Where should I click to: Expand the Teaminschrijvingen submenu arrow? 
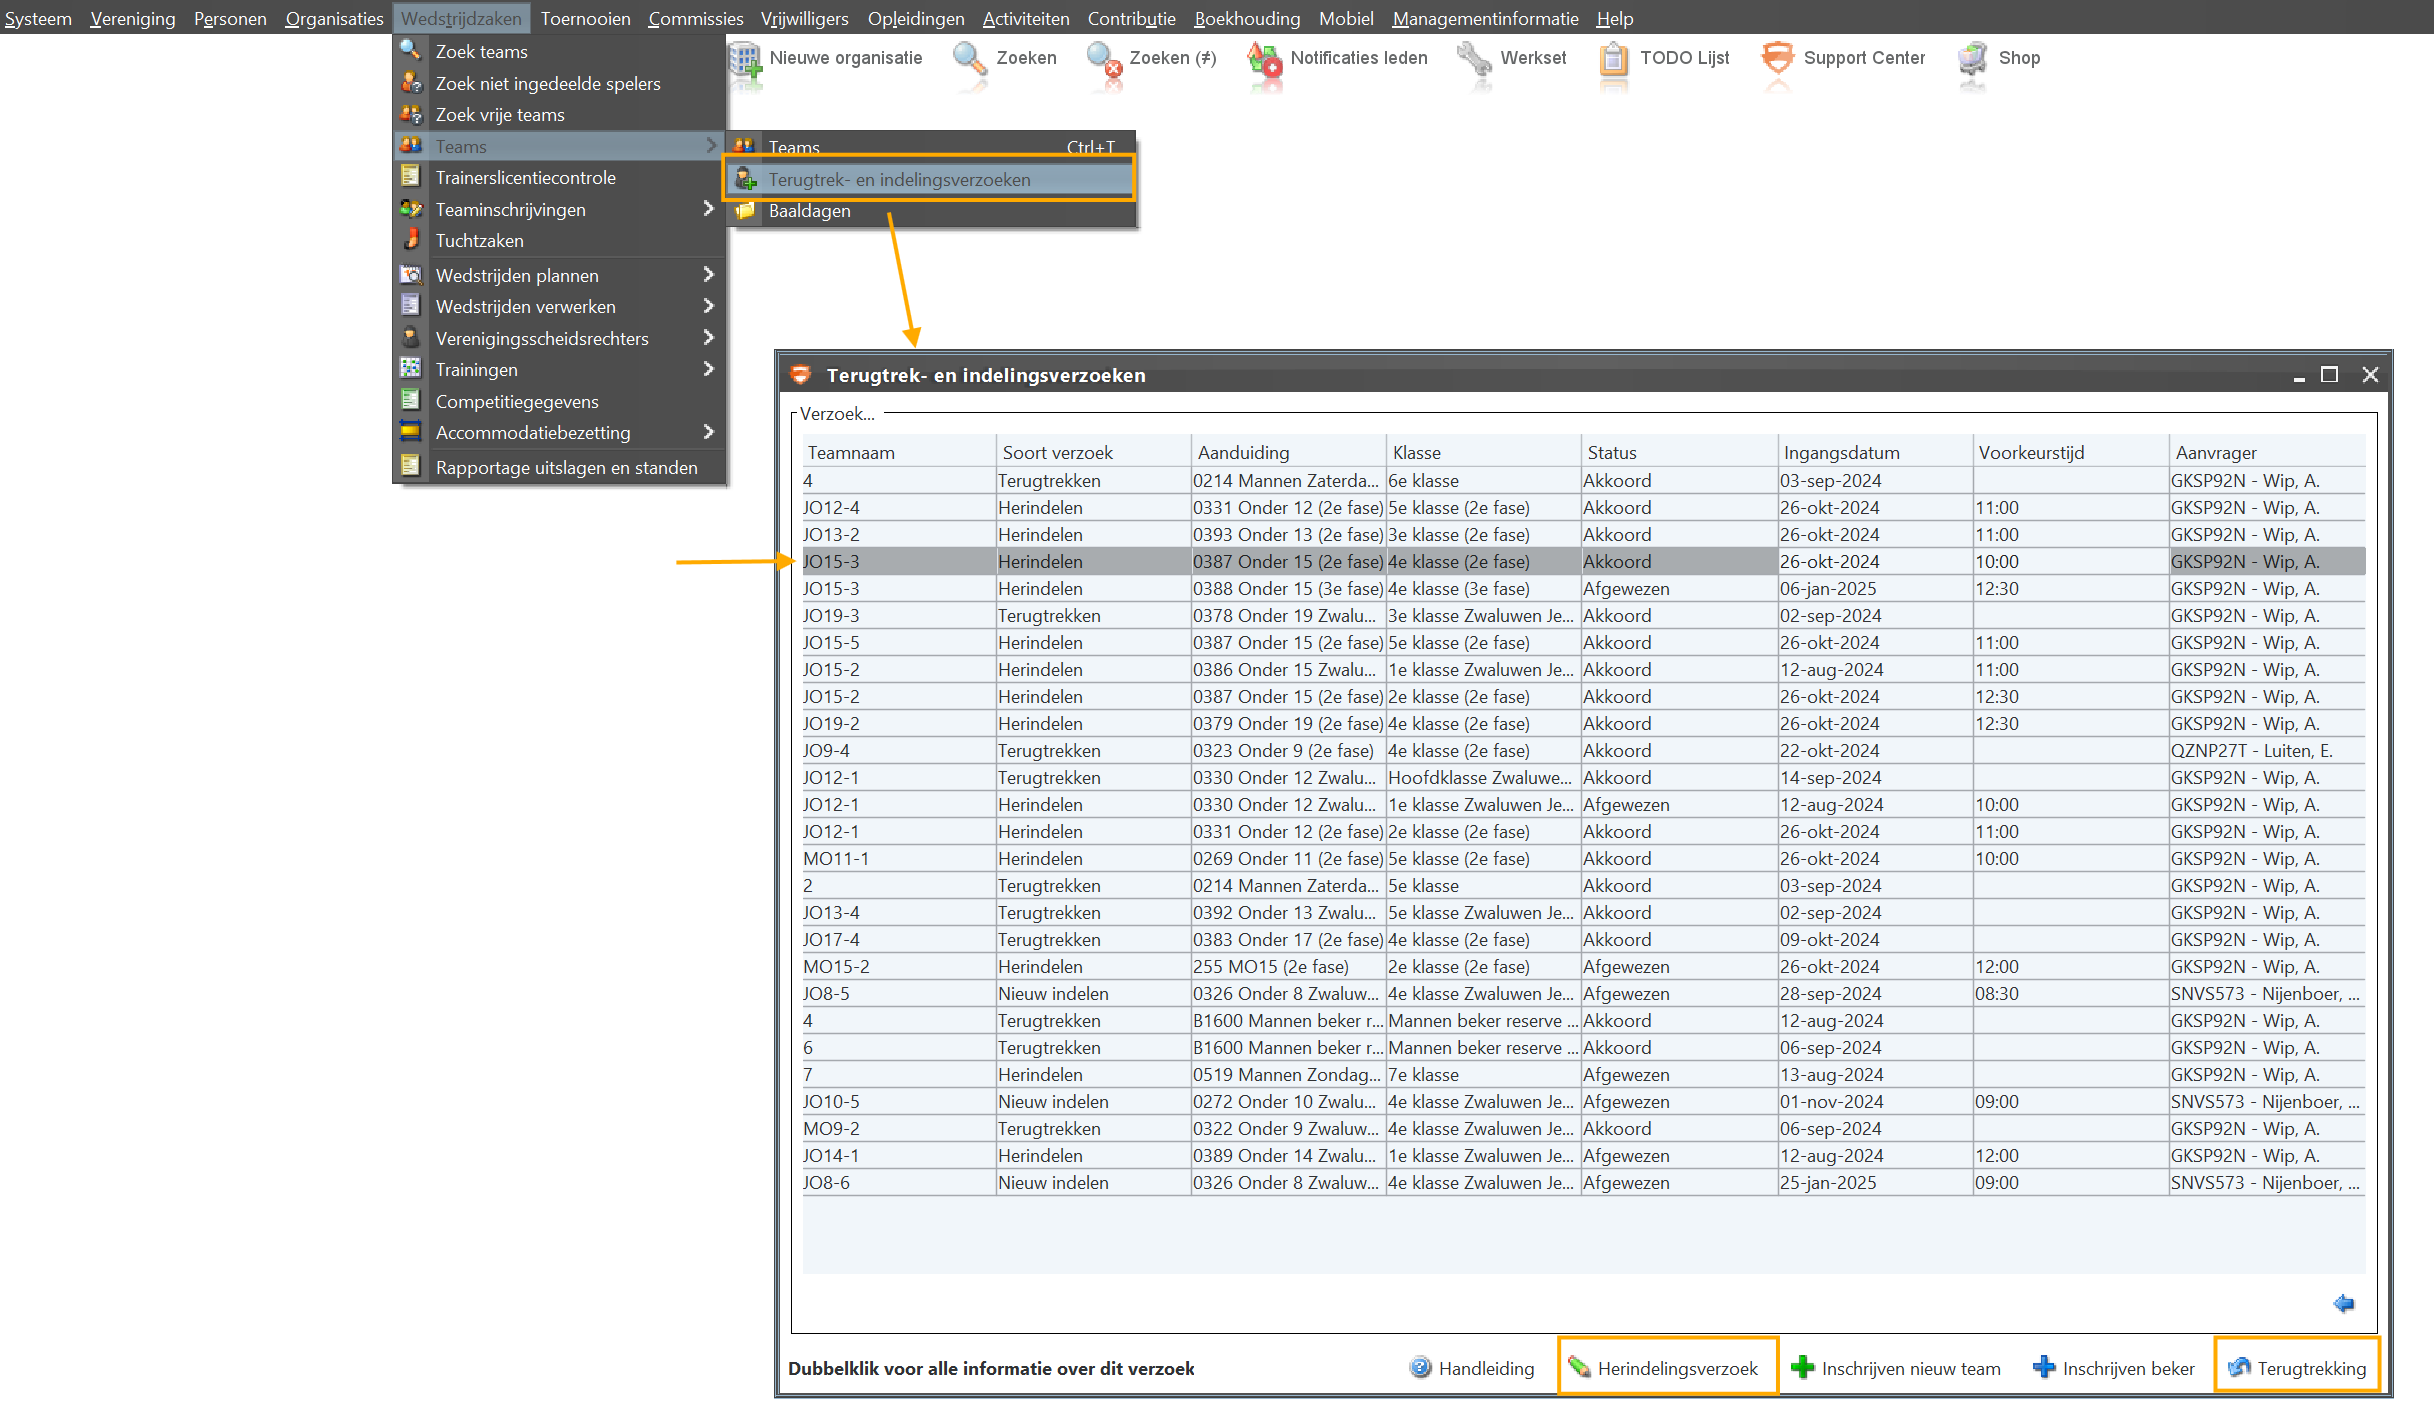pyautogui.click(x=708, y=209)
